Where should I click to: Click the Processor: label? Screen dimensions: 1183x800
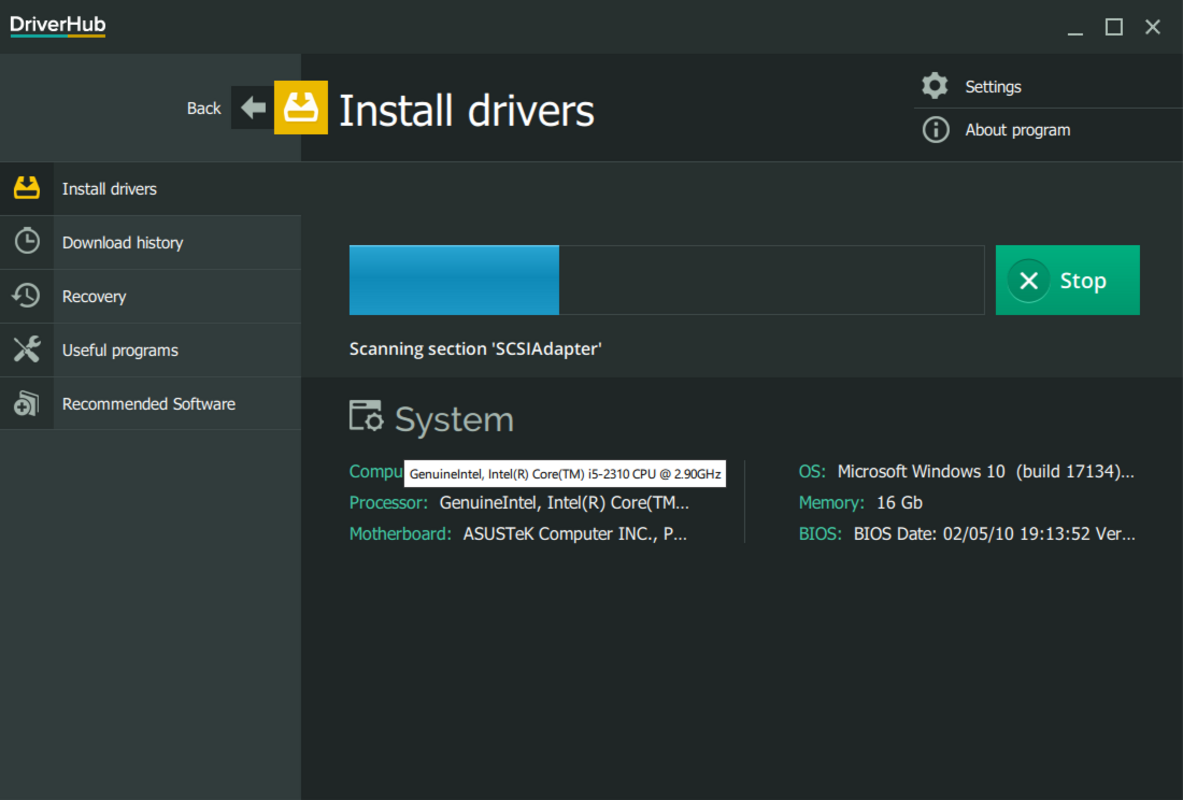pyautogui.click(x=388, y=503)
